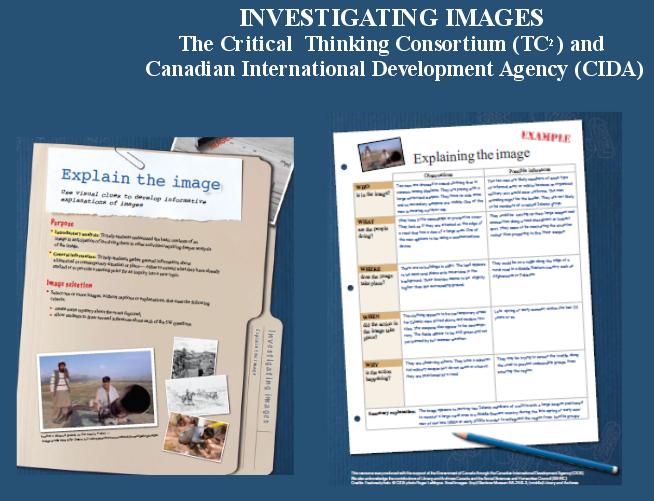
Task: Click the highlighted General information bullet
Action: point(133,264)
